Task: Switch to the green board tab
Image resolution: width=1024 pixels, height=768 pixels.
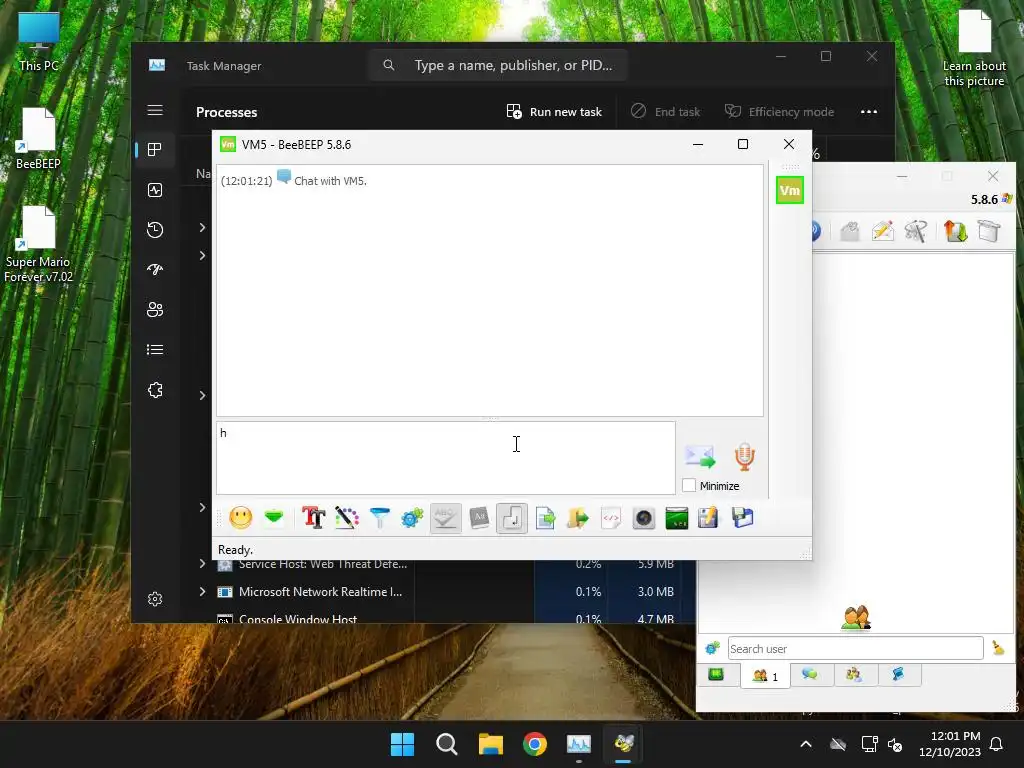Action: 716,675
